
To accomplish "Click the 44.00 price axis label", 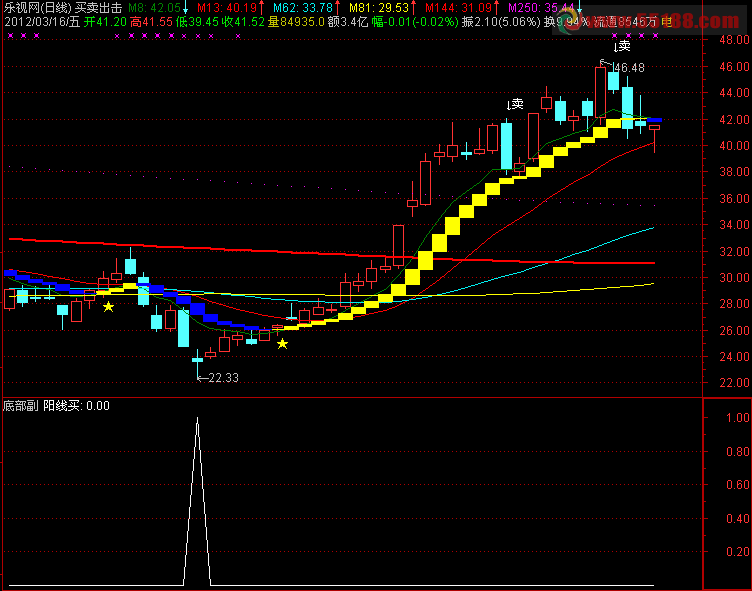I will coord(734,93).
